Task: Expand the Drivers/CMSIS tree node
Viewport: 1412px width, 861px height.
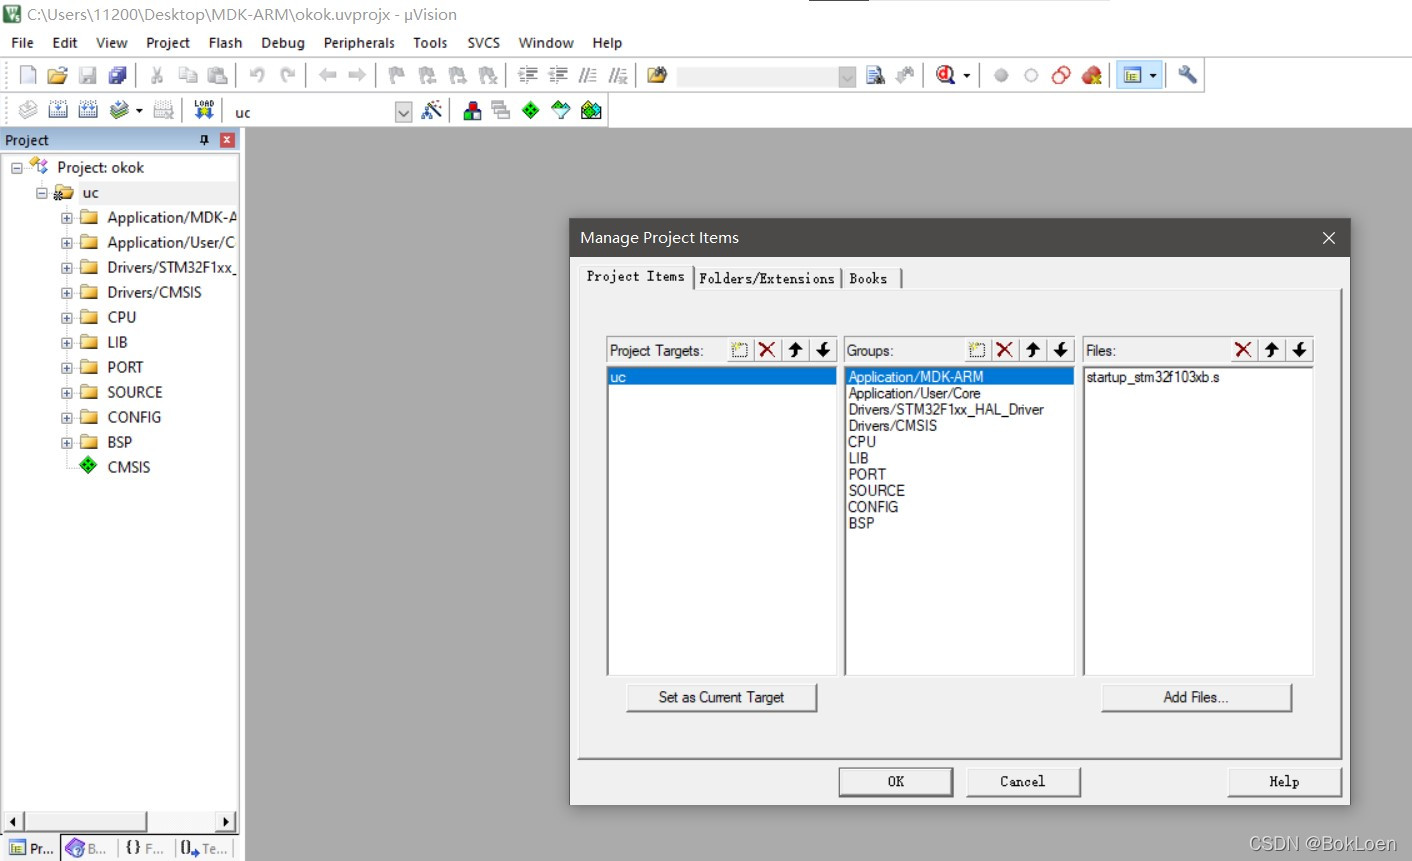Action: click(67, 293)
